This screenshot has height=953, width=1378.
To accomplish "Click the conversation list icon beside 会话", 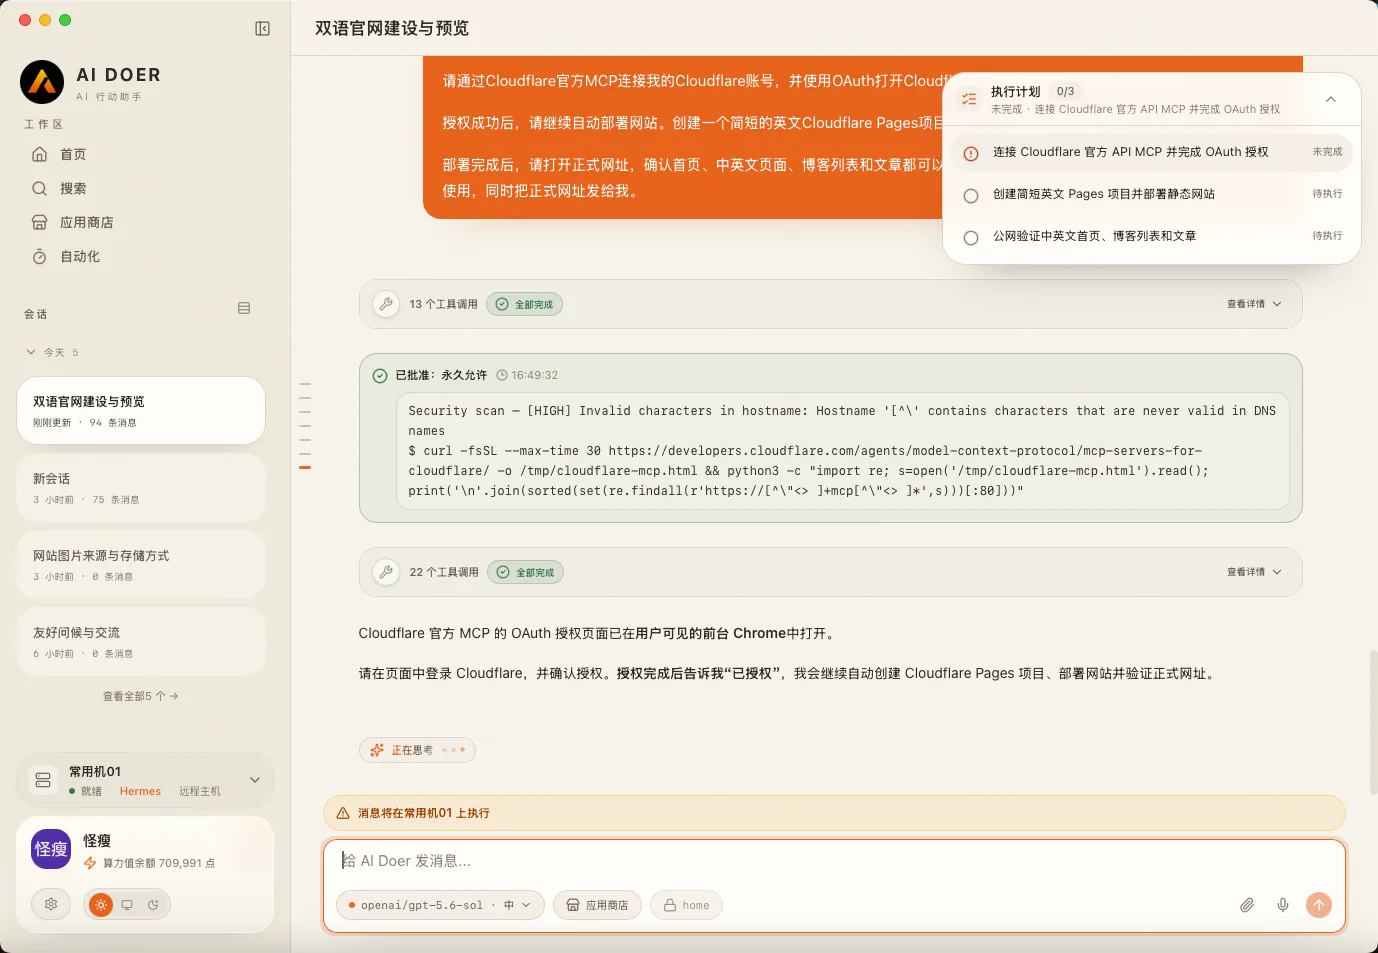I will point(244,308).
